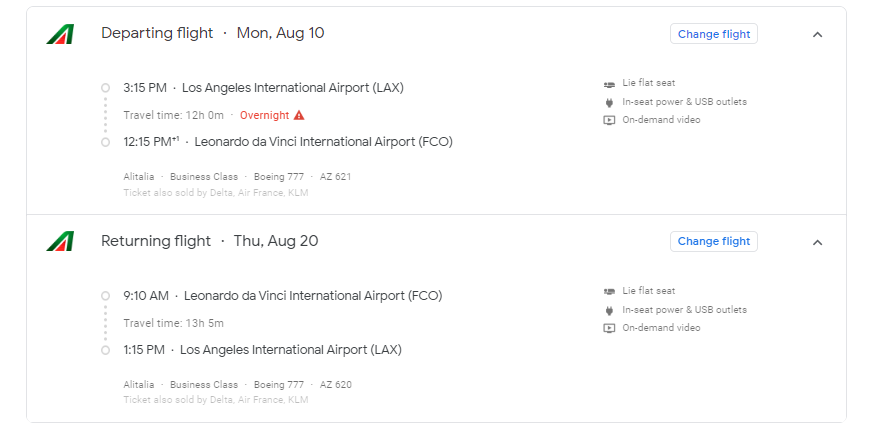
Task: Click the red Overnight warning triangle icon
Action: tap(299, 115)
